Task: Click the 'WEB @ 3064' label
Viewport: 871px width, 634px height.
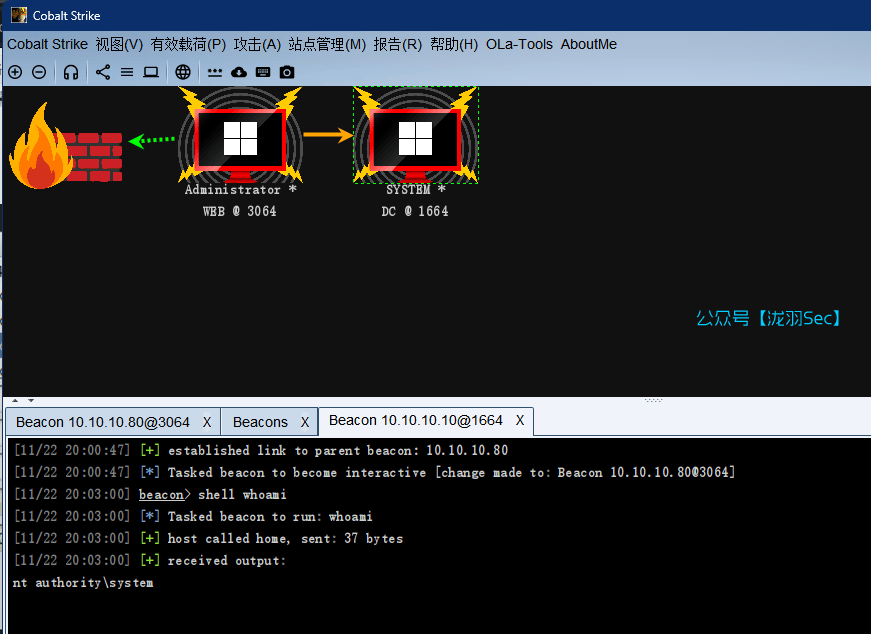Action: click(x=239, y=212)
